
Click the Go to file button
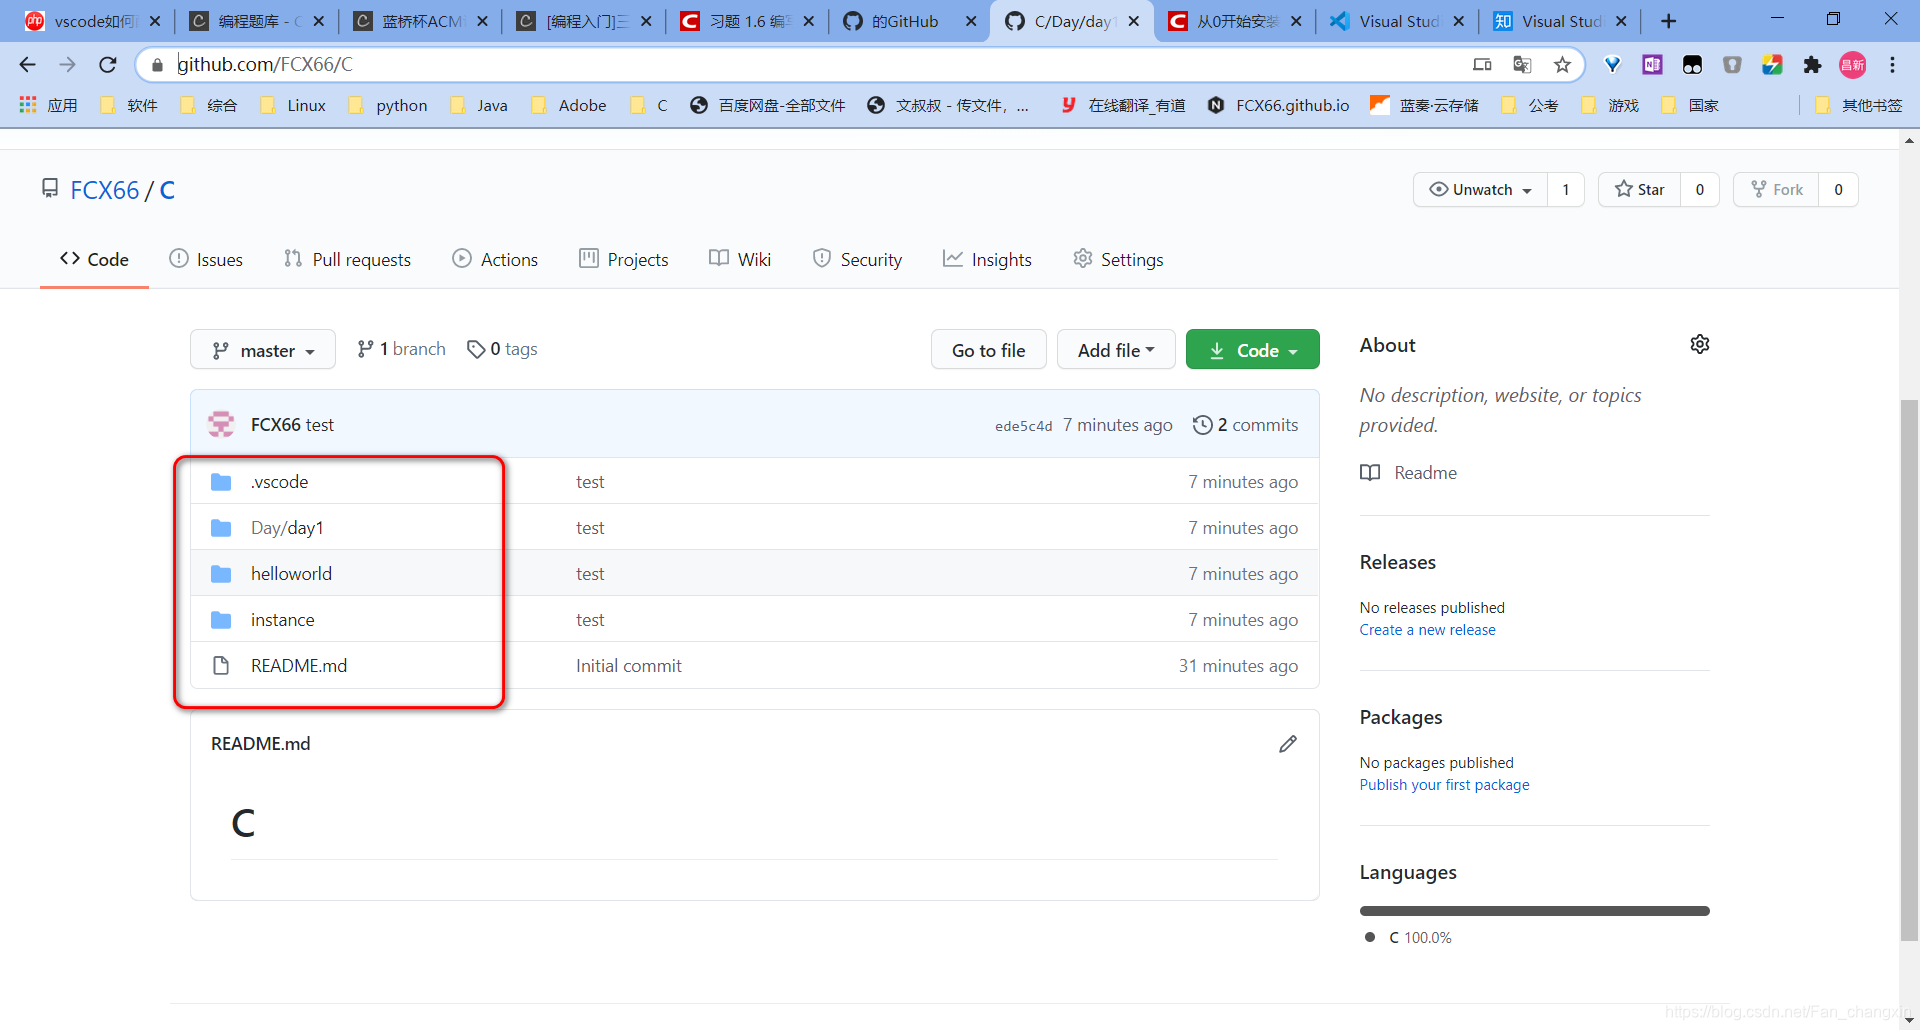pos(988,349)
